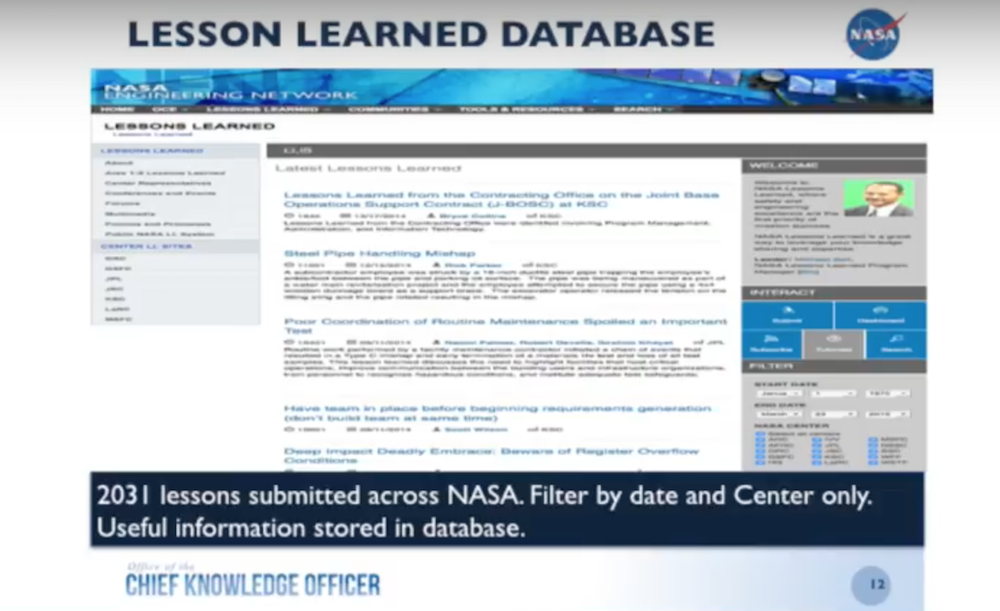Toggle the LaRC center filter checkbox
The width and height of the screenshot is (1000, 611).
[817, 462]
